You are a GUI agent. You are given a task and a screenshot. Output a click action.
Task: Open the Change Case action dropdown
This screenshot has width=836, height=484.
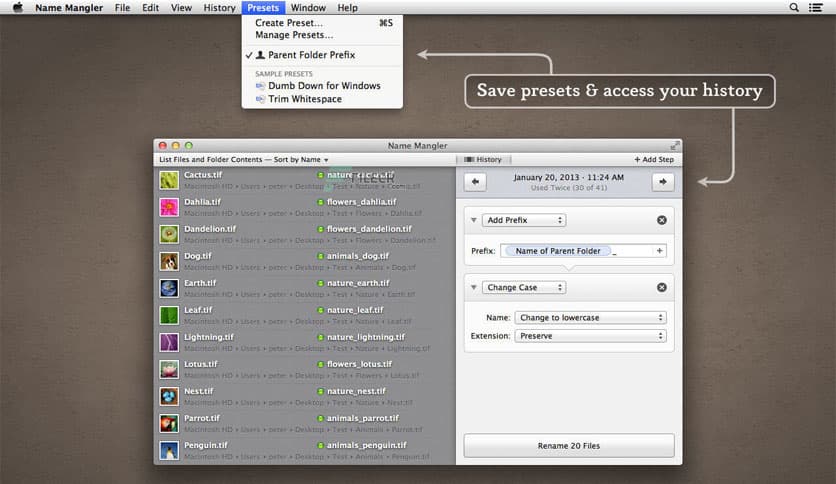(x=524, y=287)
